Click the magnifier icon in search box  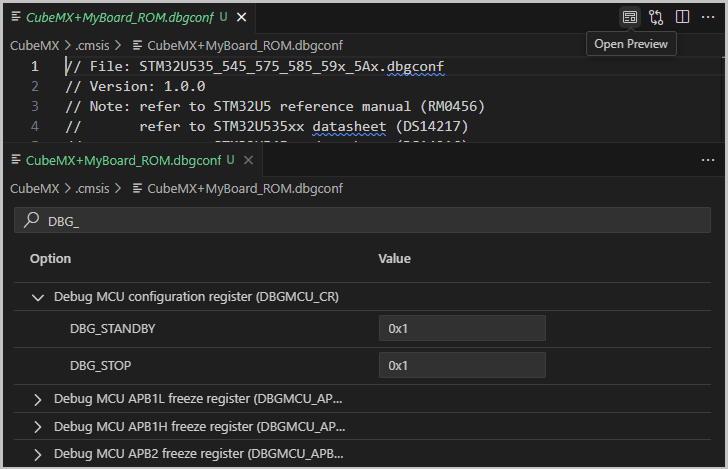(x=31, y=221)
